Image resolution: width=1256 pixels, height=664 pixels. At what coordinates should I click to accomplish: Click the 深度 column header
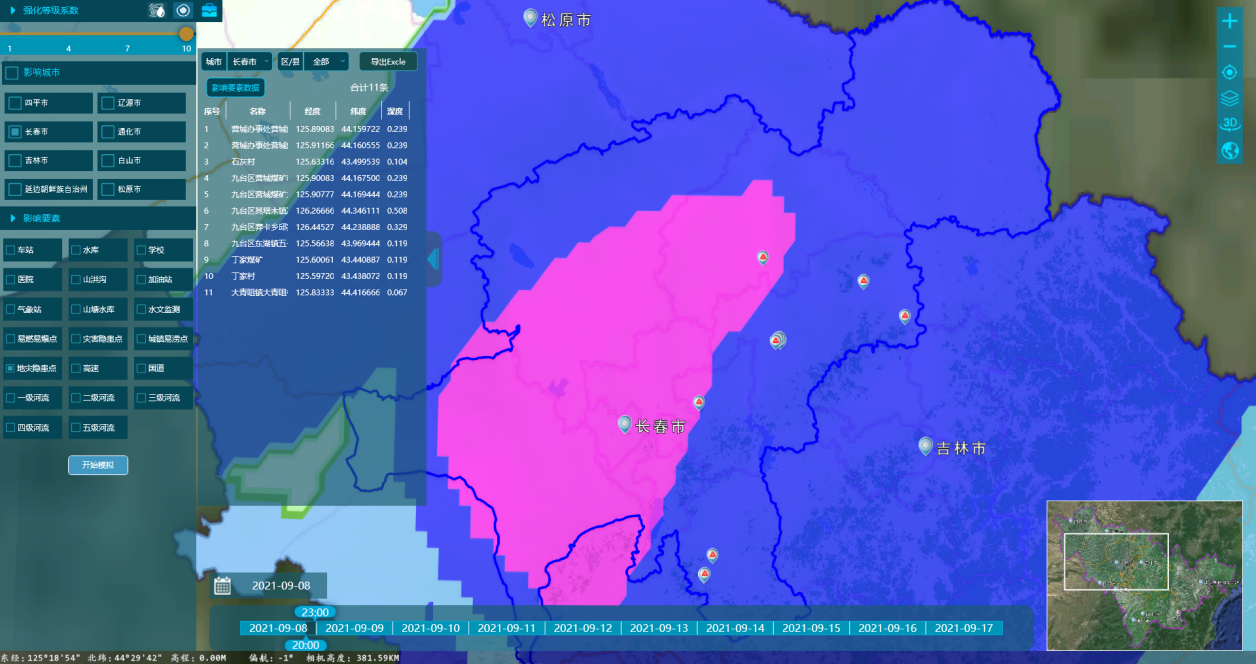click(x=395, y=111)
